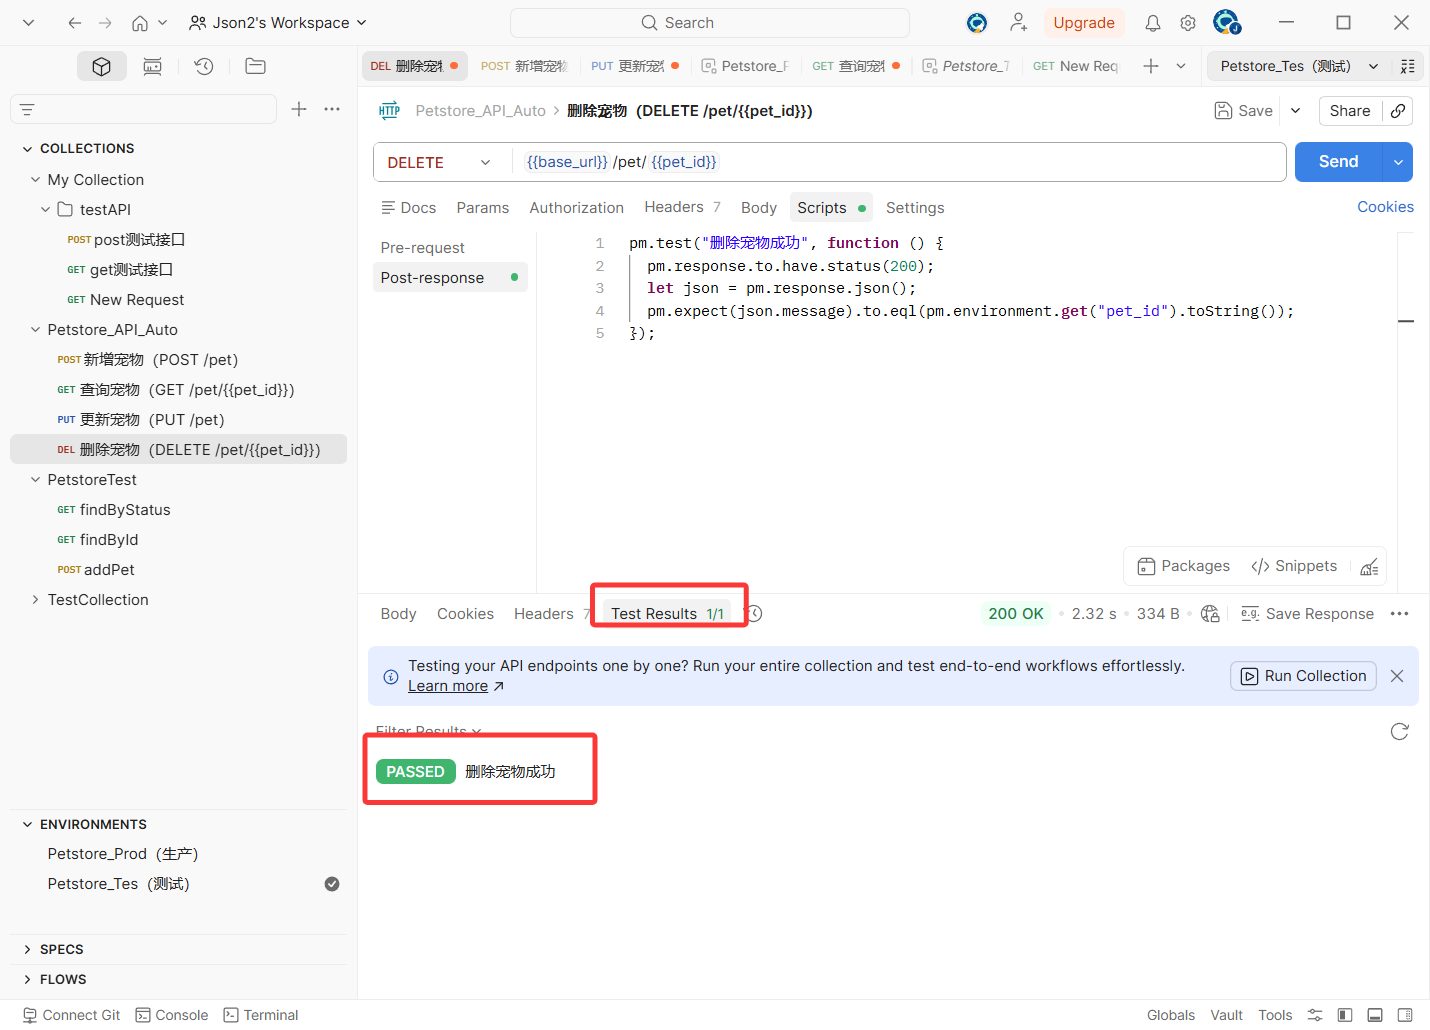Open the Postbot icon in header
1430x1030 pixels.
[977, 22]
